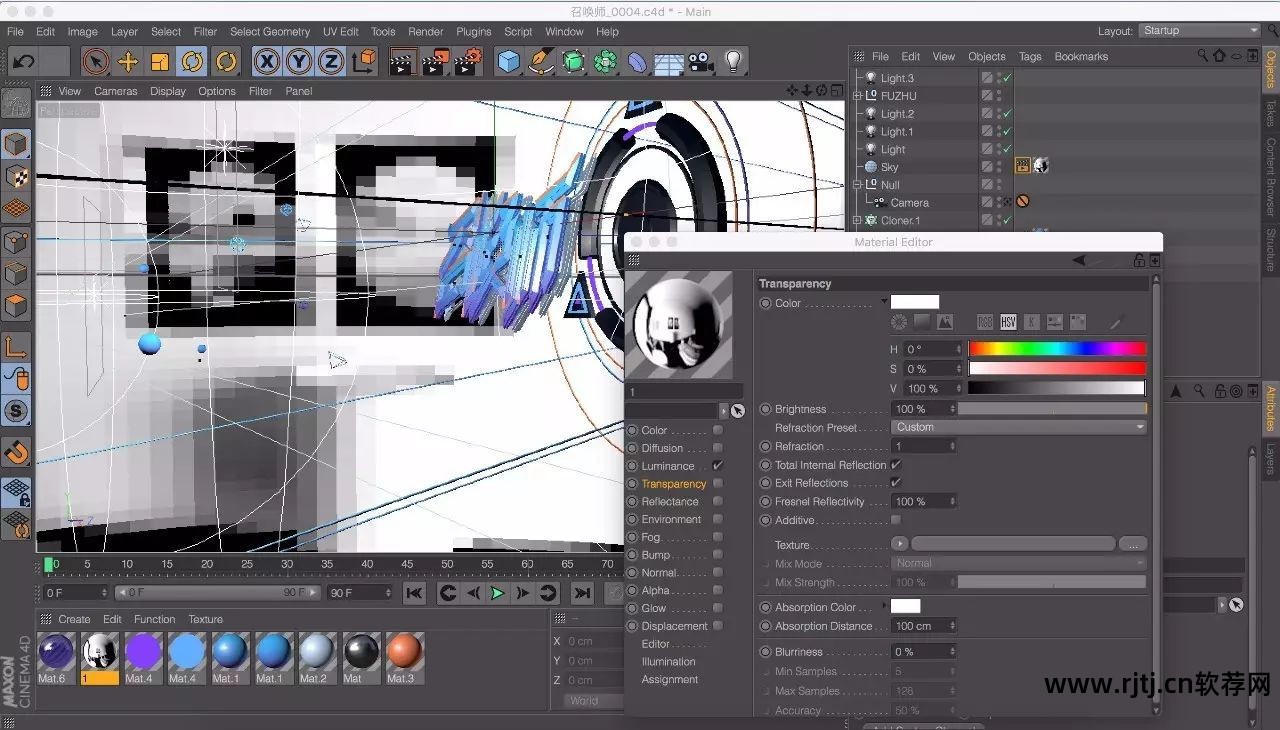Select the Rotate tool in the top toolbar
The image size is (1280, 730).
point(192,62)
